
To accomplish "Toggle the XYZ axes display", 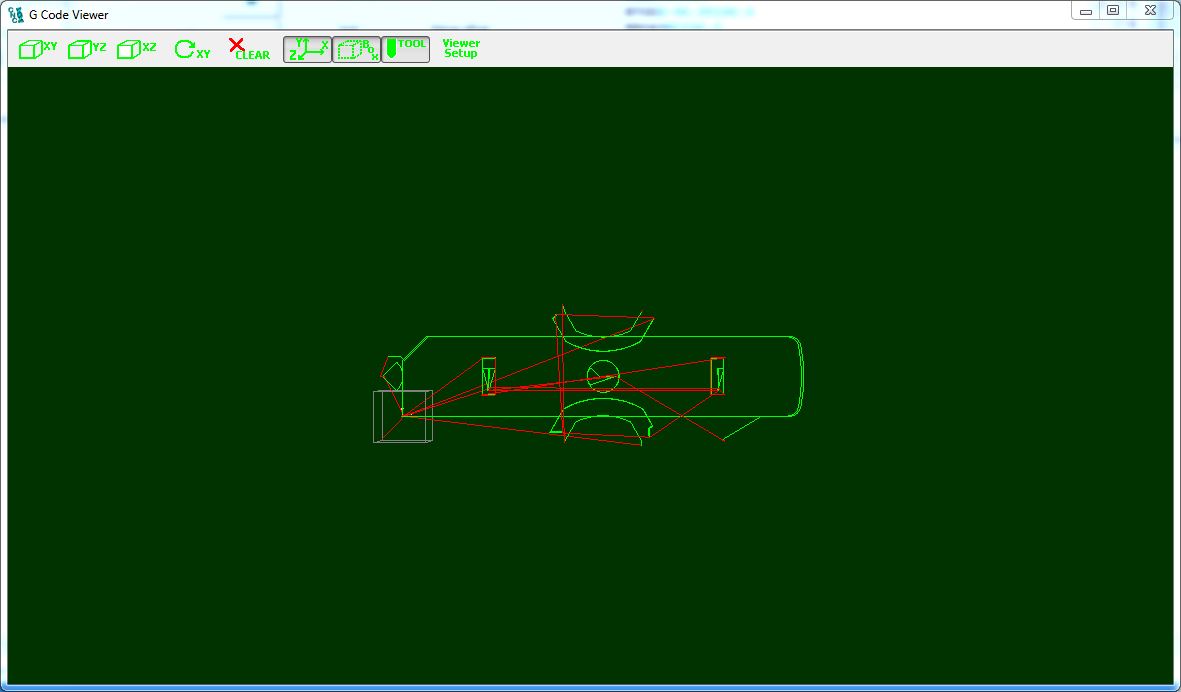I will [308, 49].
